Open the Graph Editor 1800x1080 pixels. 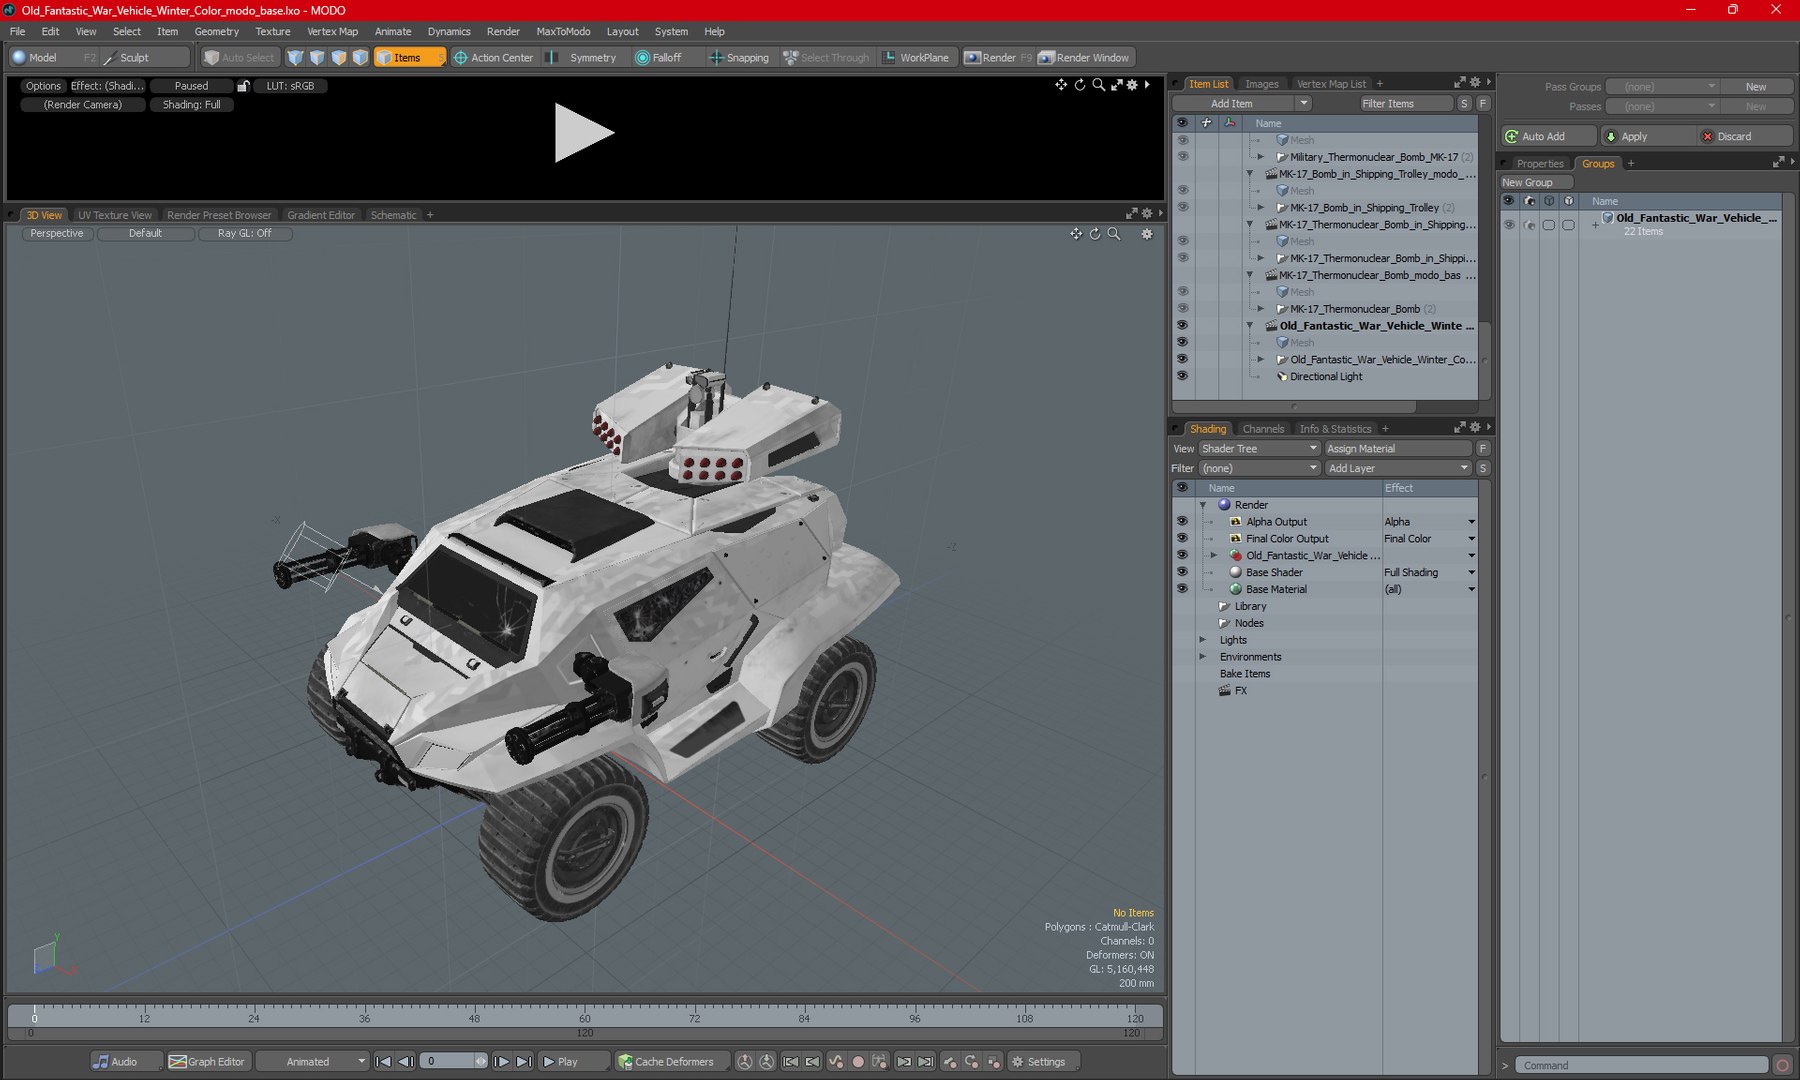point(207,1062)
